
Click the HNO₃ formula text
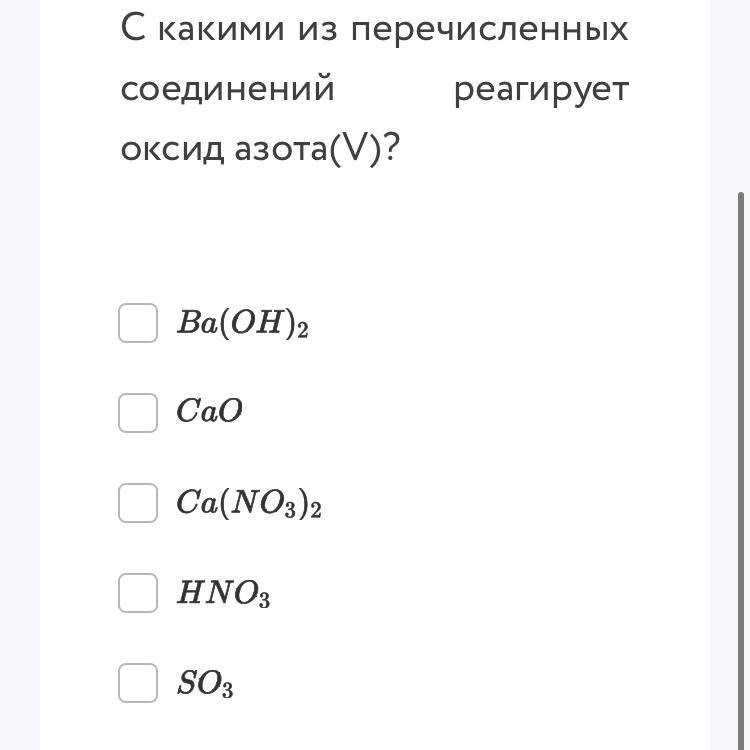coord(223,594)
